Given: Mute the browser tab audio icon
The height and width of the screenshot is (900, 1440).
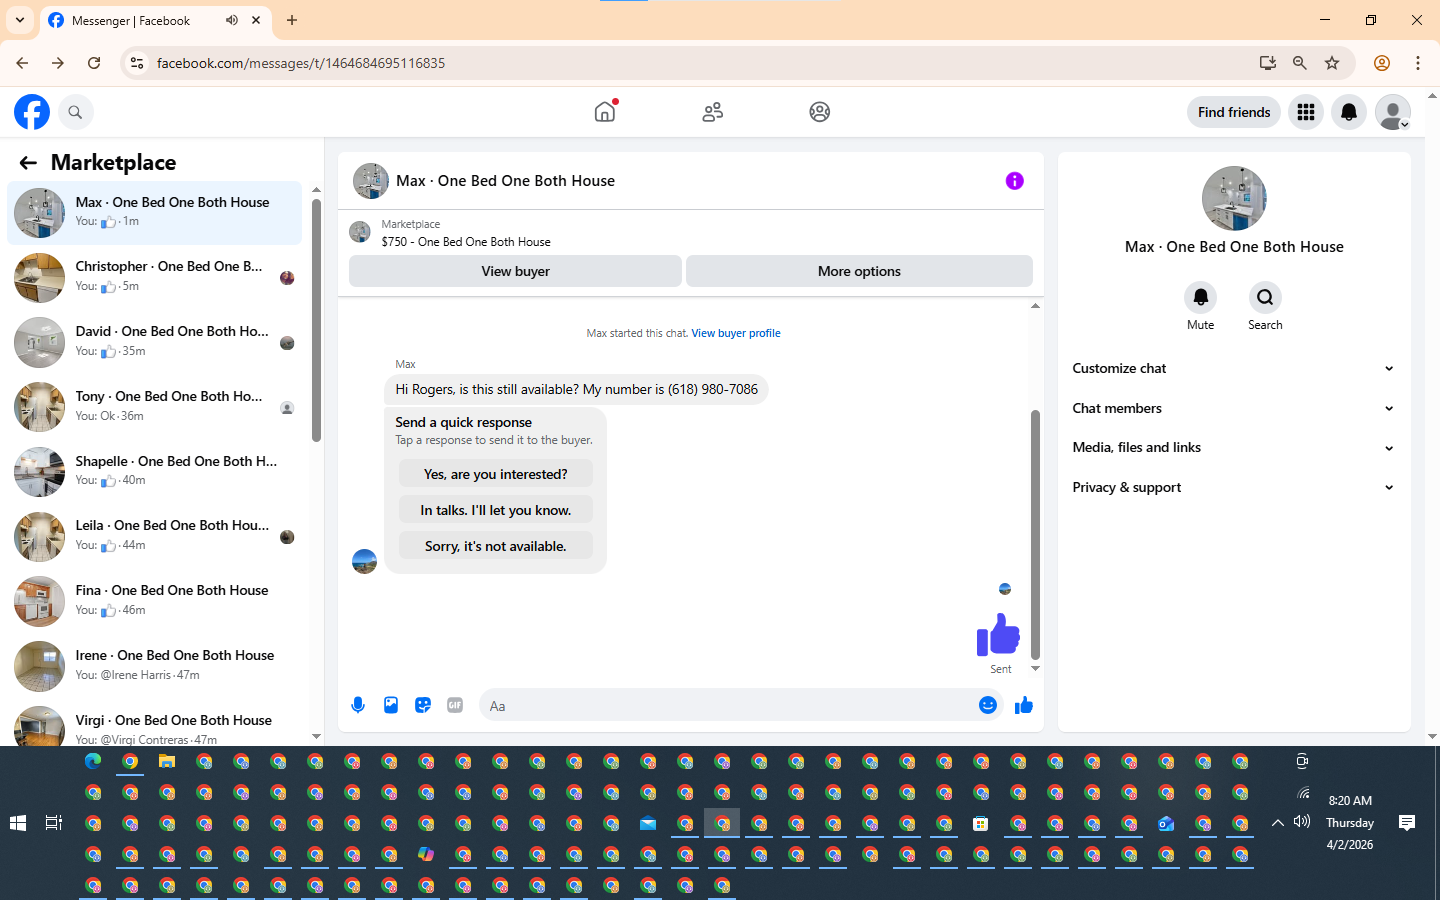Looking at the screenshot, I should [232, 20].
